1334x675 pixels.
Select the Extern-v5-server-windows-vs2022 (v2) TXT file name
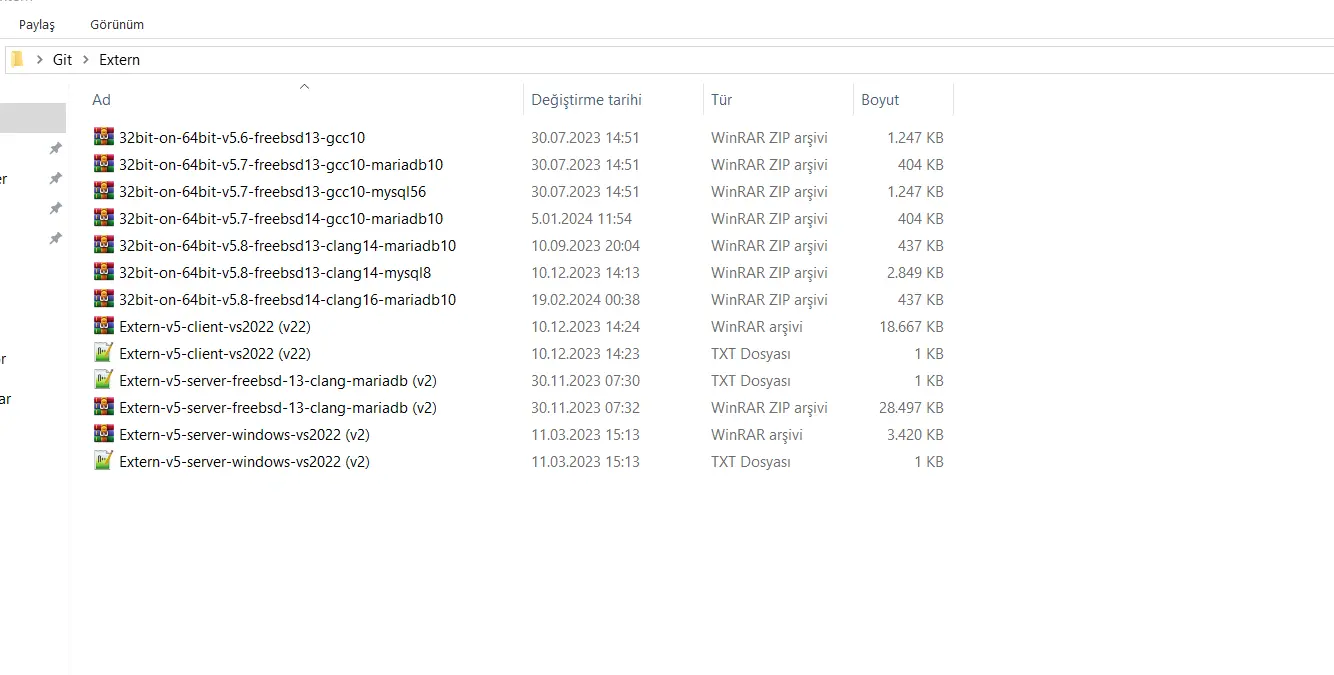245,462
